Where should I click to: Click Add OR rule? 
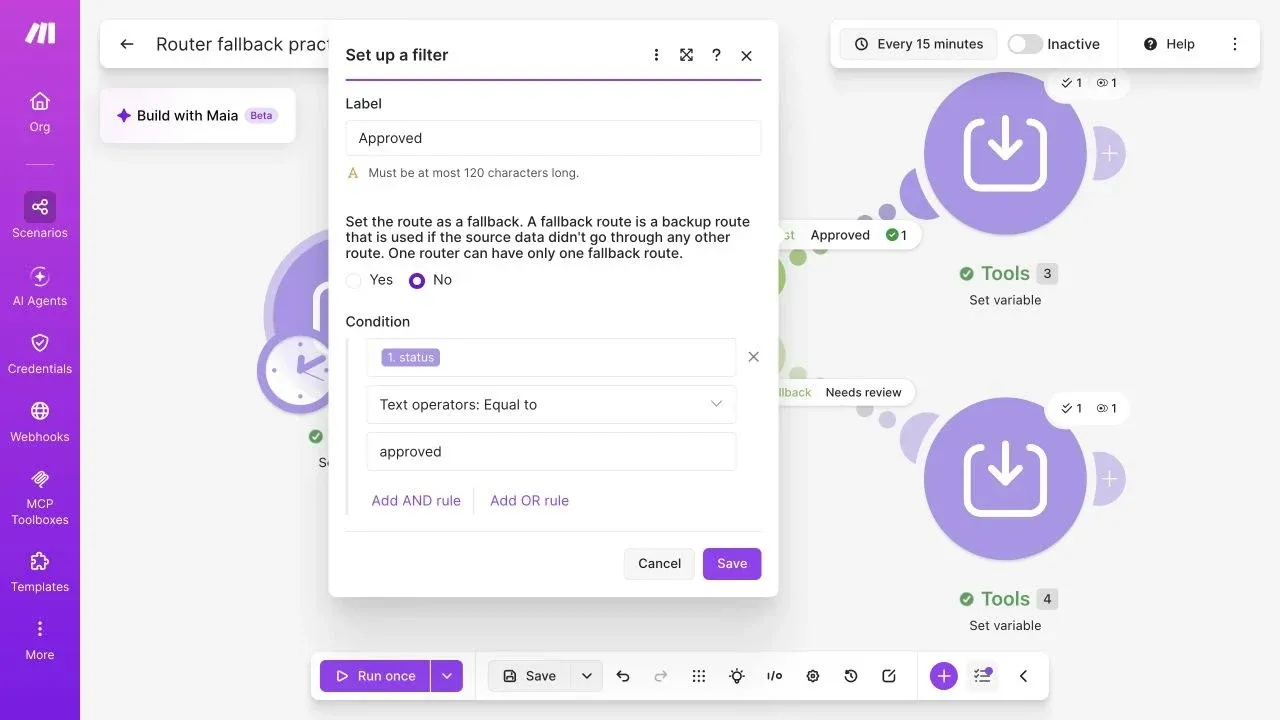pos(529,501)
